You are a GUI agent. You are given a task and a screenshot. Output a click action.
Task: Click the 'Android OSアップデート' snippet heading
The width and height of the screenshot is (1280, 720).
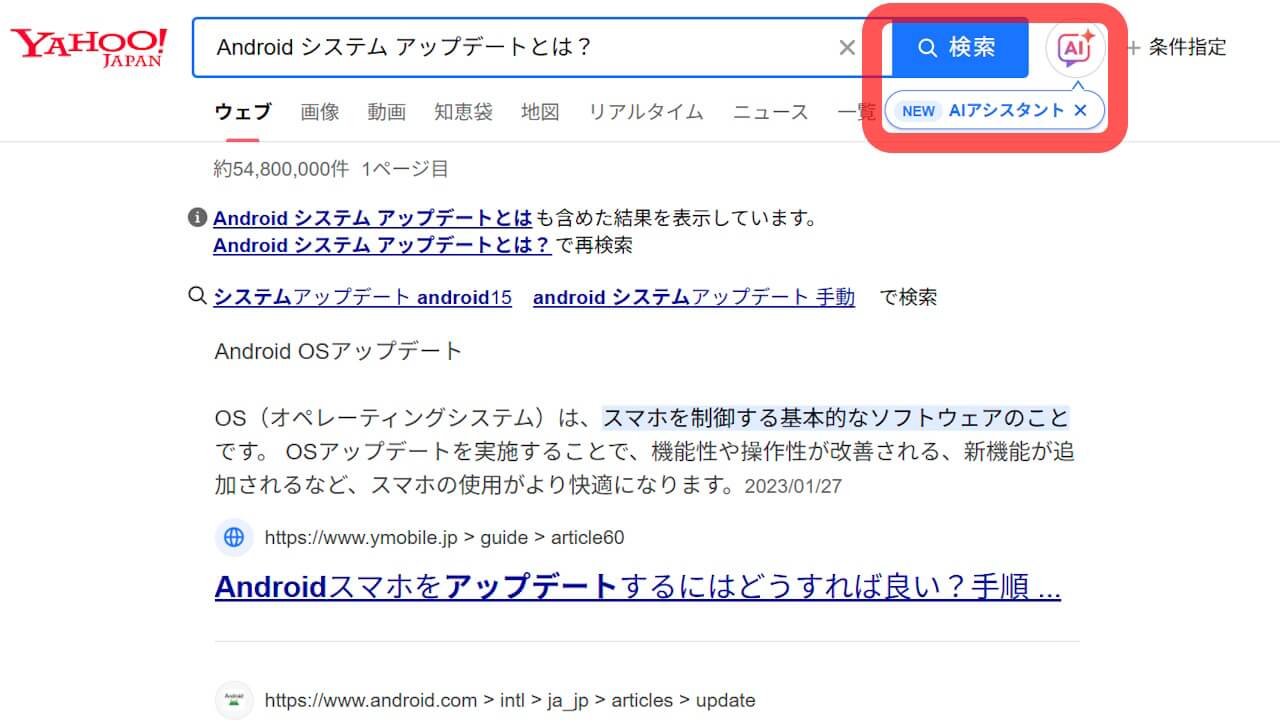click(338, 351)
